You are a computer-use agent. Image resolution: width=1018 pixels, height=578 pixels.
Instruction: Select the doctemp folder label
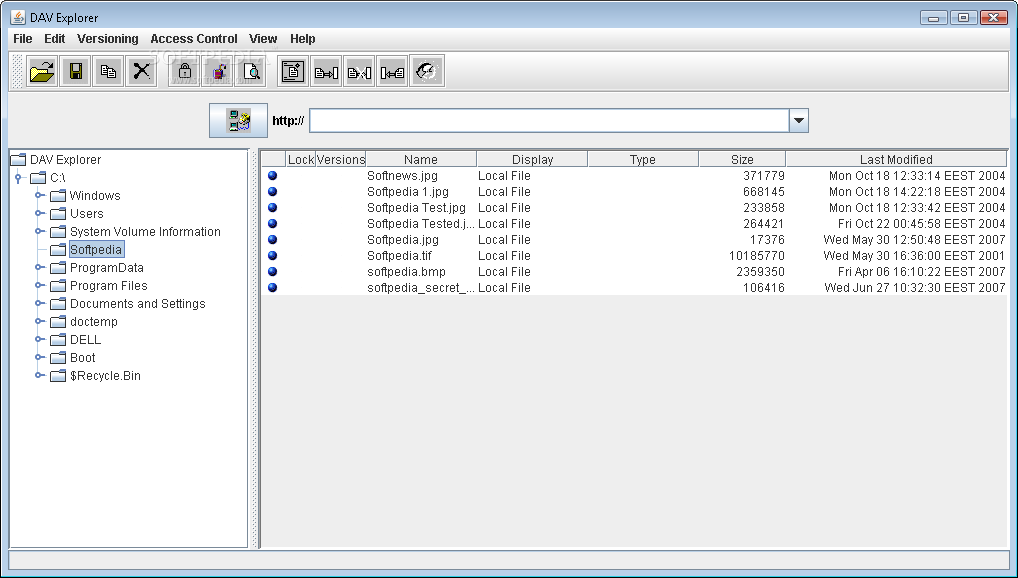click(x=93, y=321)
